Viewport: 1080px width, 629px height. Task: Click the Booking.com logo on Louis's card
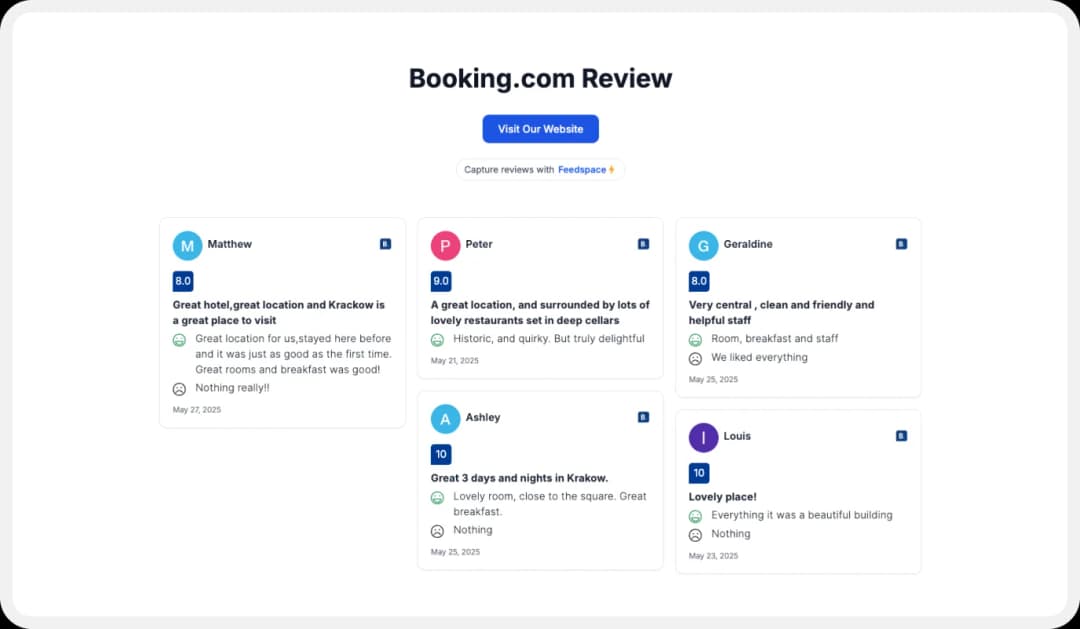coord(899,436)
